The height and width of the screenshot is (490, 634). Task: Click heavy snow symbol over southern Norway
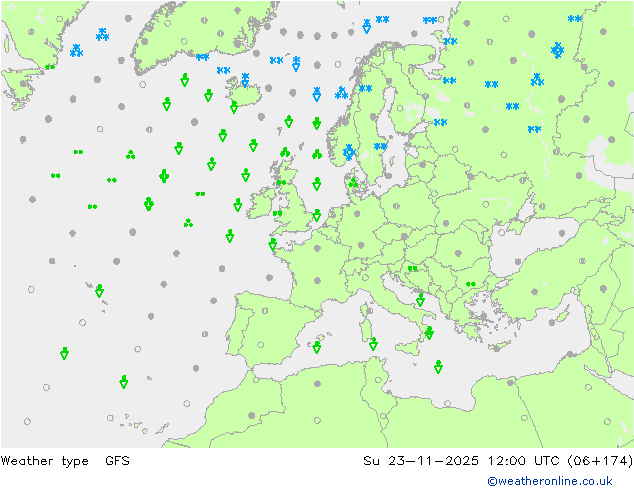[349, 152]
